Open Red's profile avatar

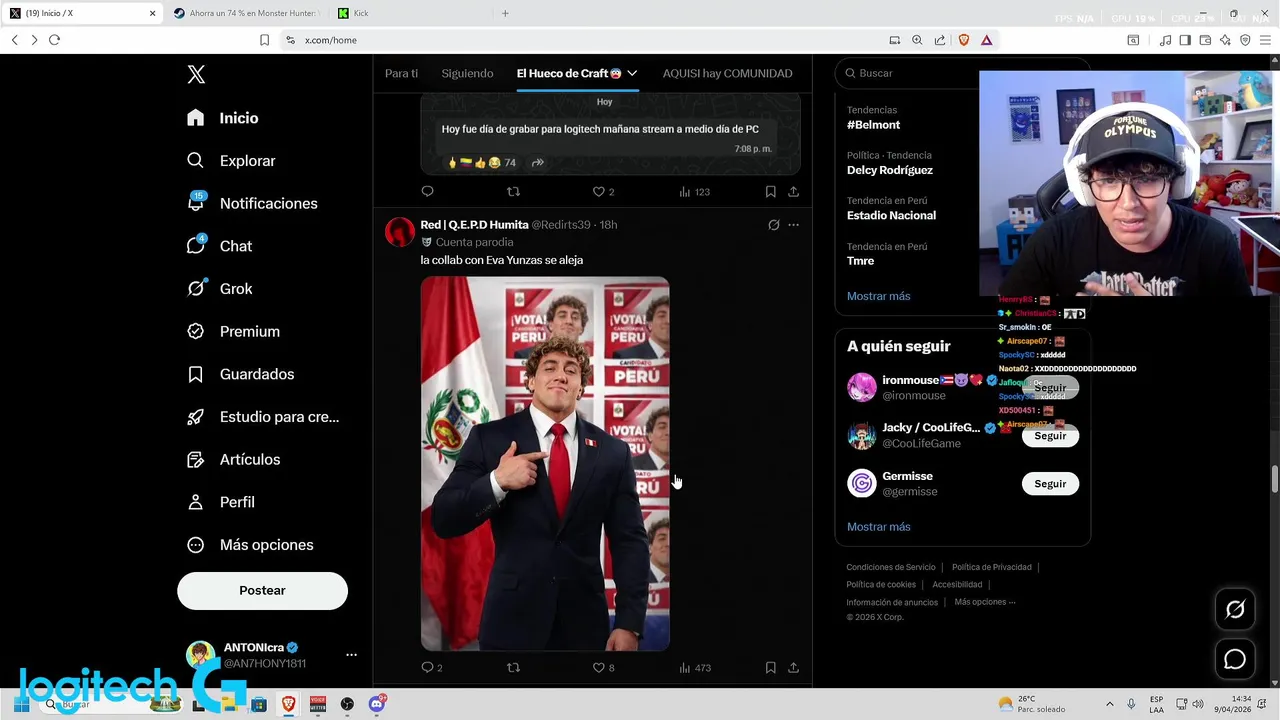[x=400, y=232]
